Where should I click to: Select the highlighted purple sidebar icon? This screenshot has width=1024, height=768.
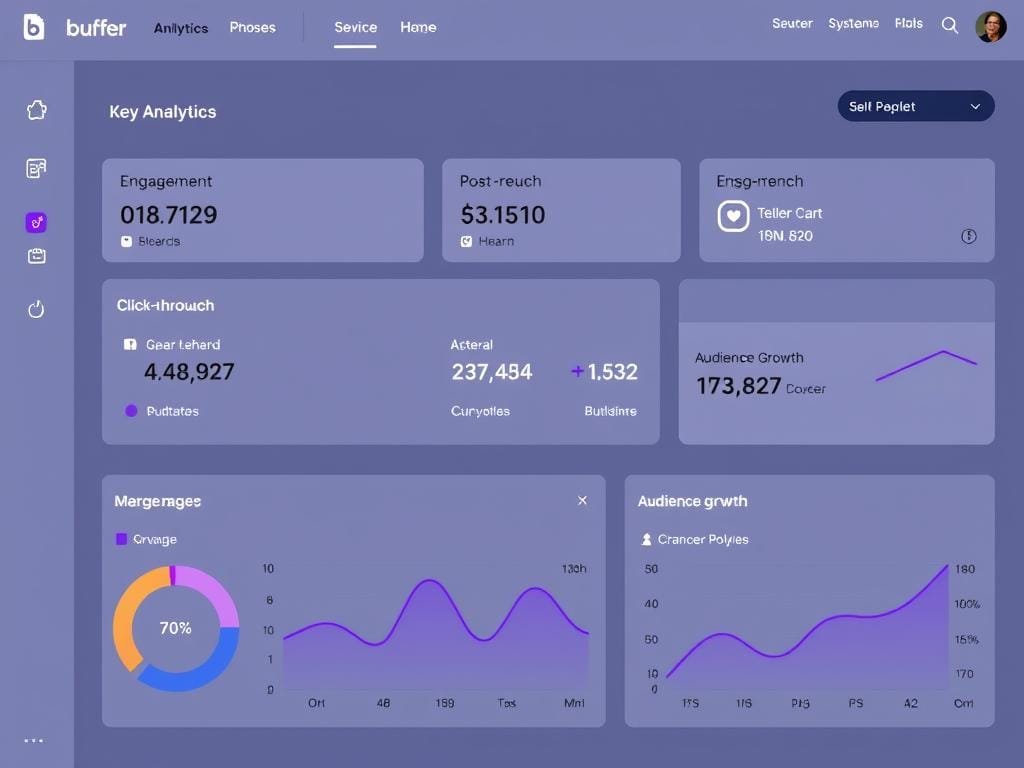tap(36, 223)
